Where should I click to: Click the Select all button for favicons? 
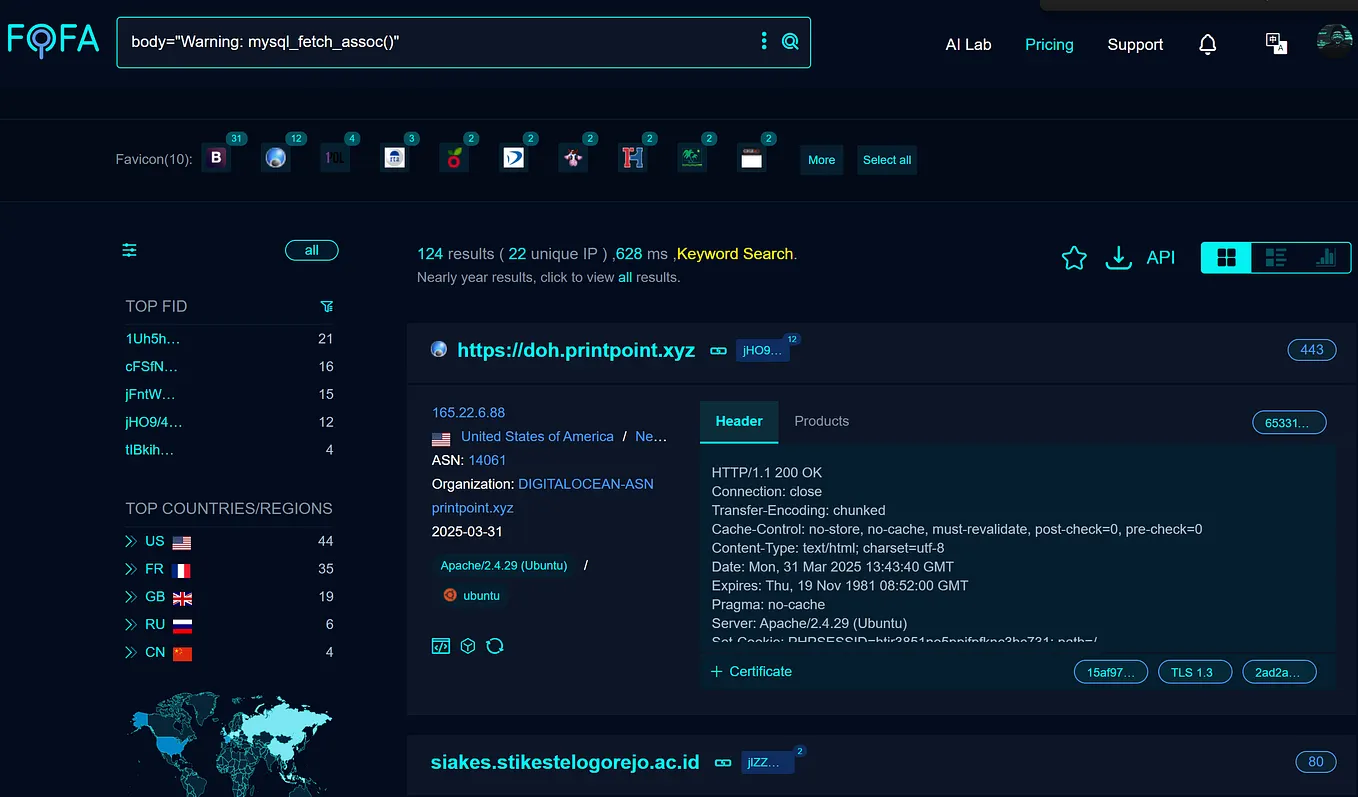pos(886,160)
